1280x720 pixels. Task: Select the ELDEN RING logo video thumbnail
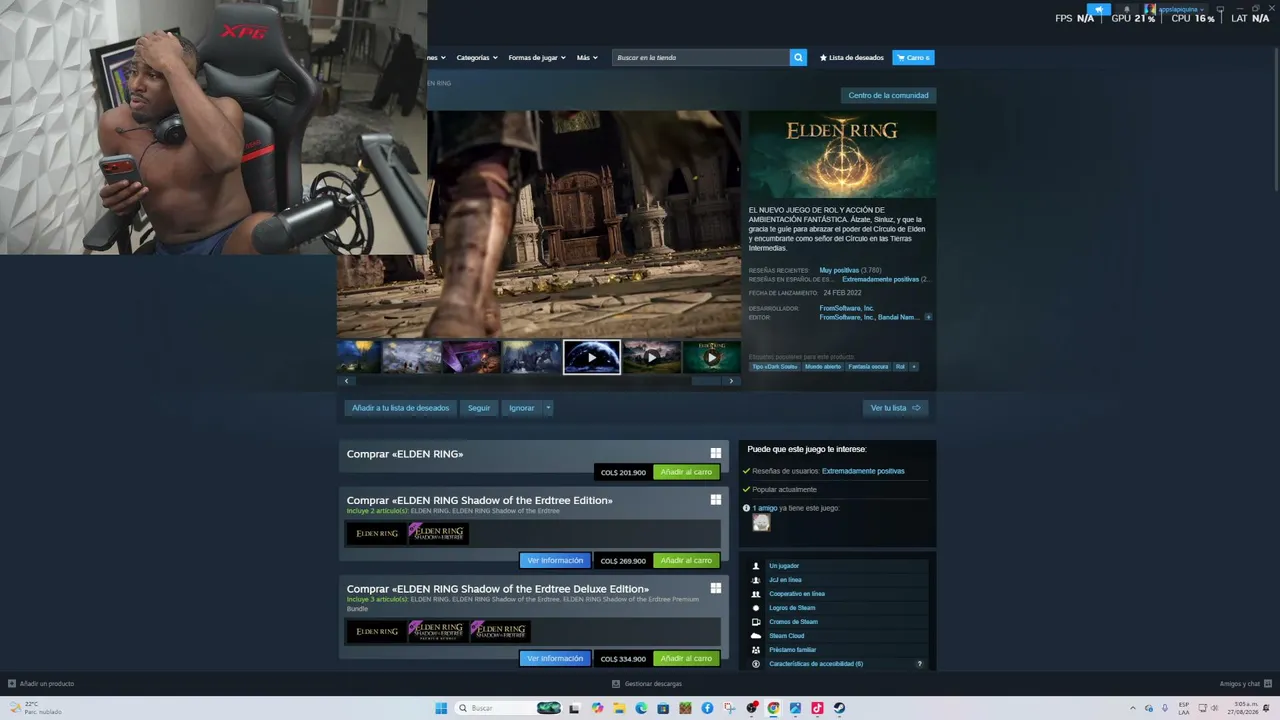(711, 357)
